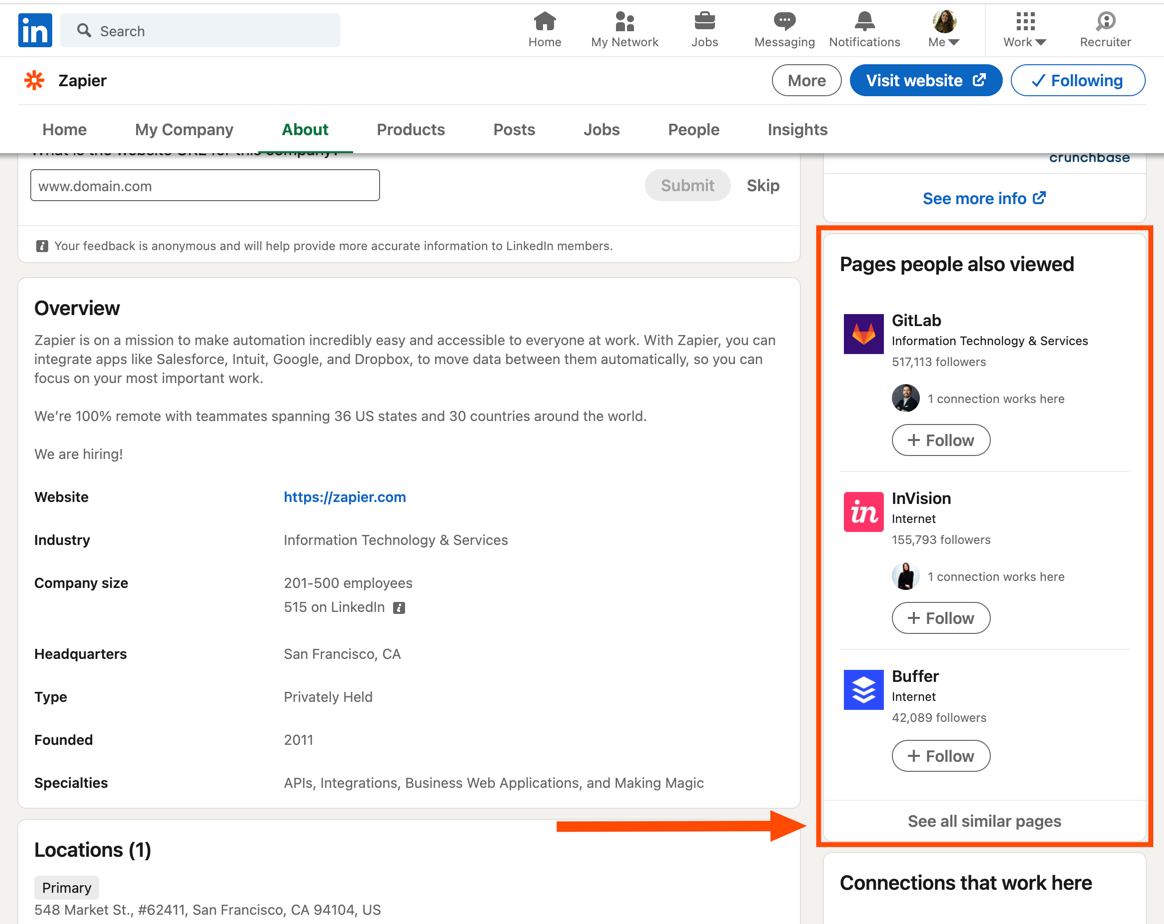Open the https://zapier.com link

coord(344,497)
